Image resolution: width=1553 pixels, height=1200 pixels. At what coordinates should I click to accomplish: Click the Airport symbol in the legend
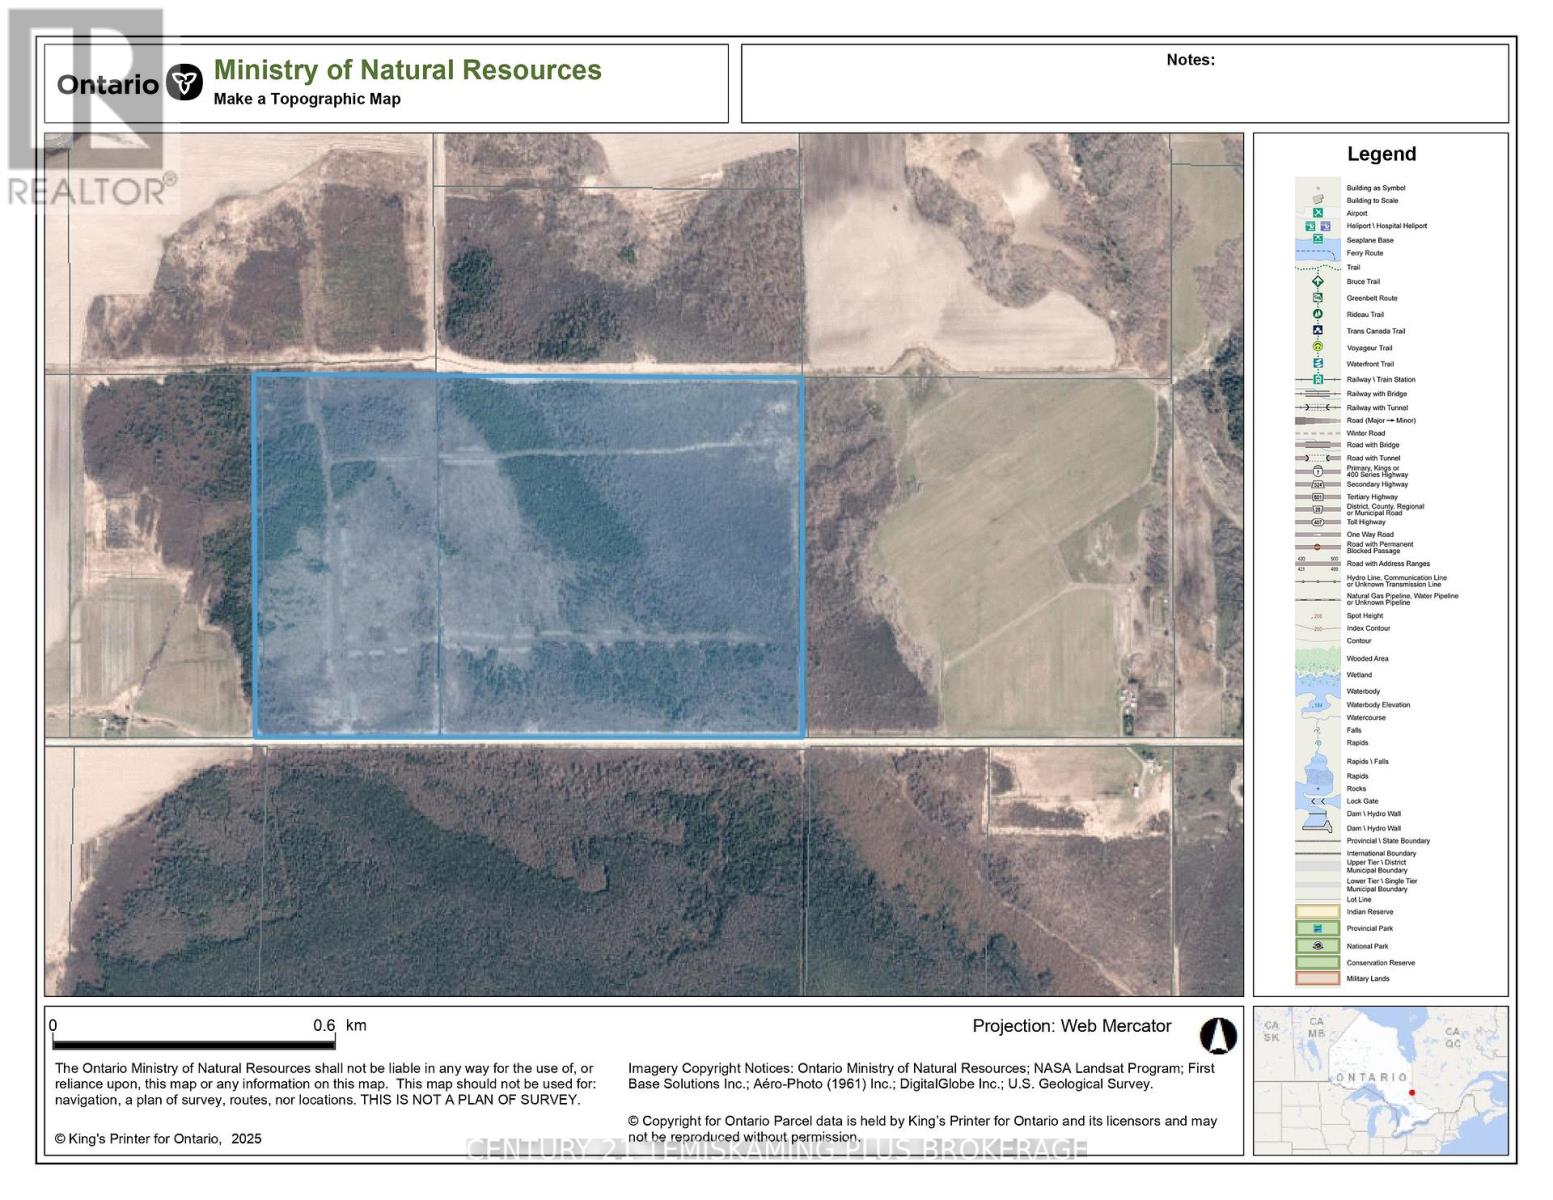point(1318,213)
